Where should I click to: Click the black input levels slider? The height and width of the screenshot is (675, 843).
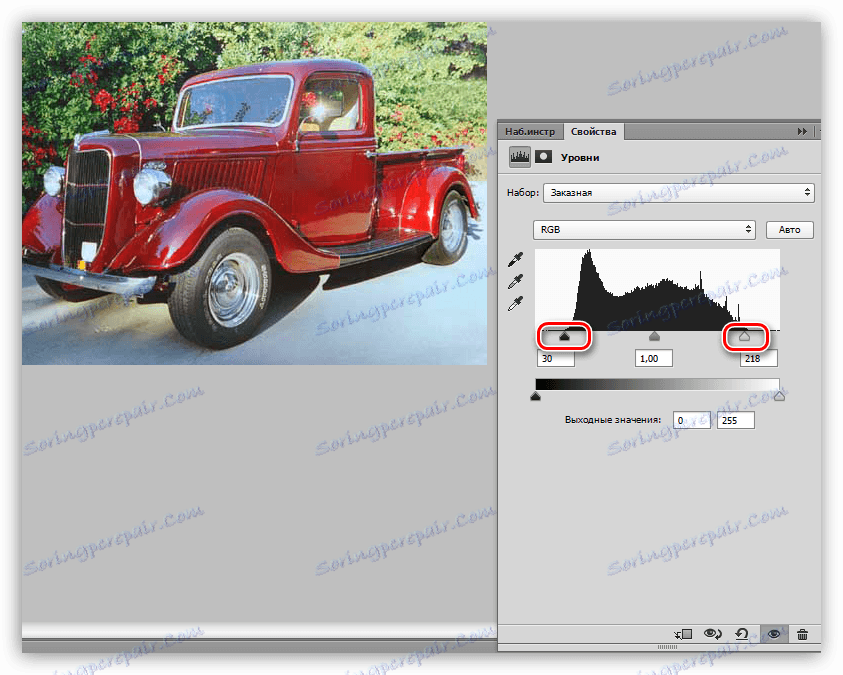564,336
